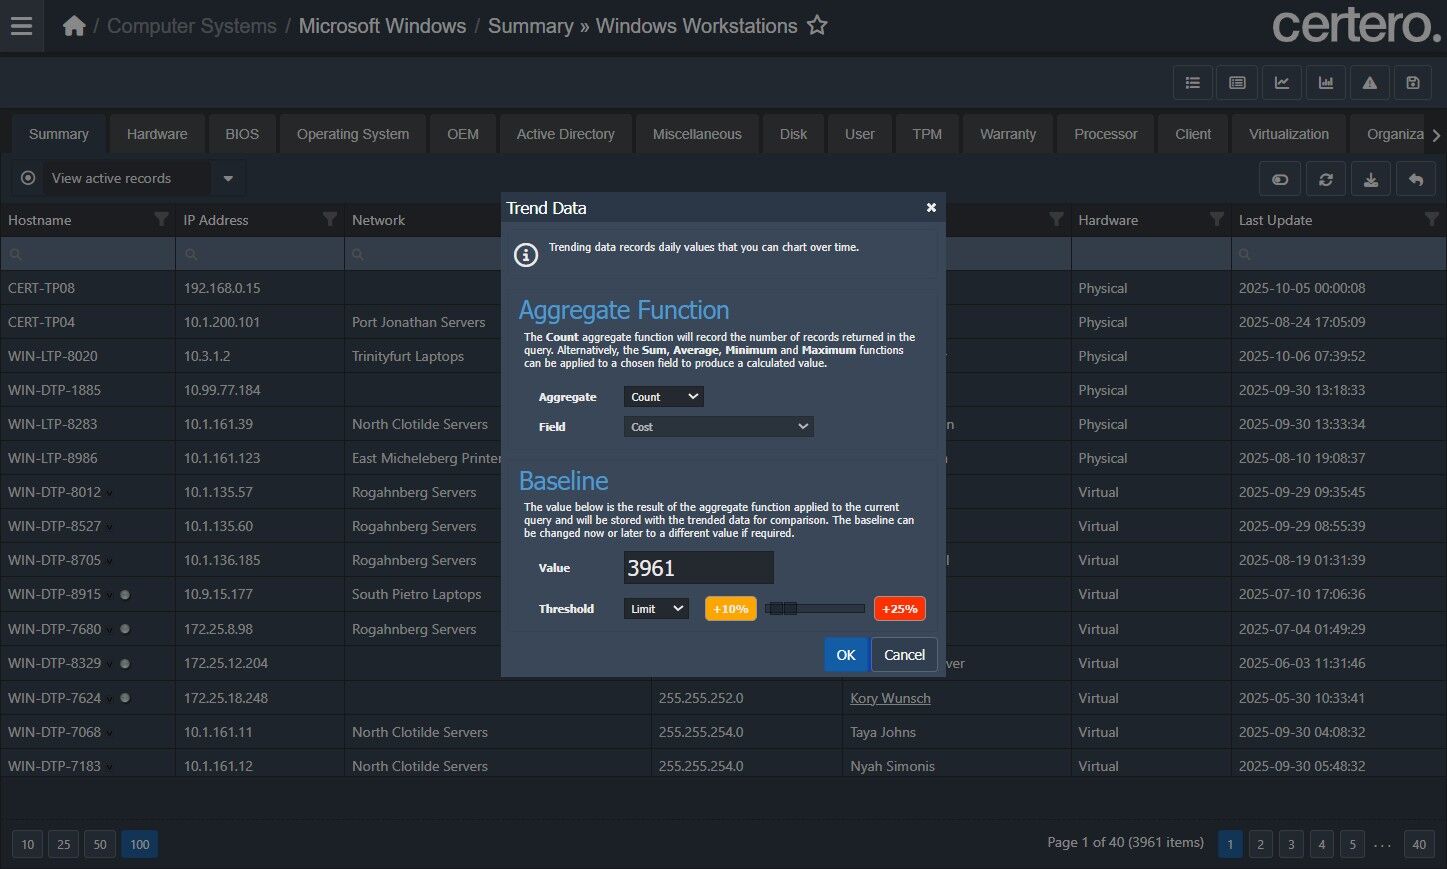Click the threshold range slider track
The width and height of the screenshot is (1447, 869).
[x=830, y=609]
